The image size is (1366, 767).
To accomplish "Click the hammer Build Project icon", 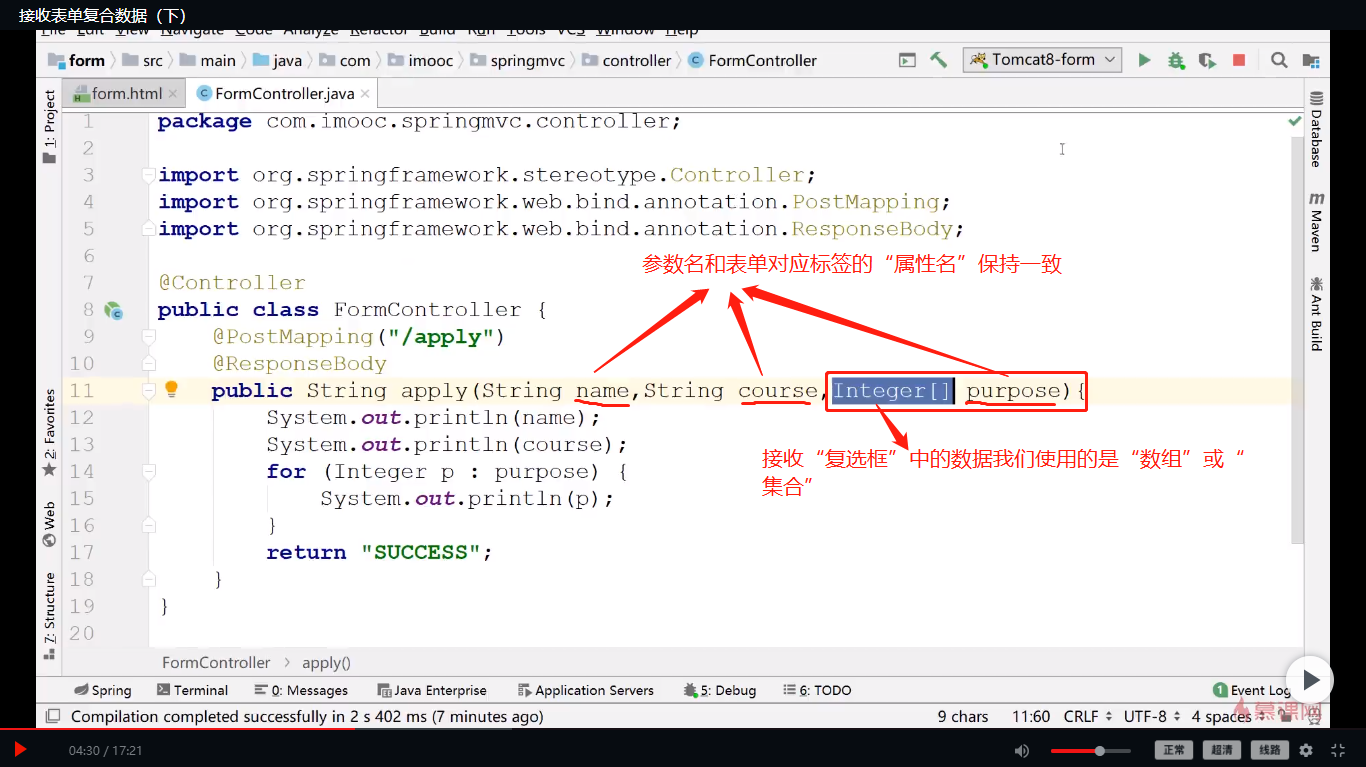I will (x=938, y=61).
